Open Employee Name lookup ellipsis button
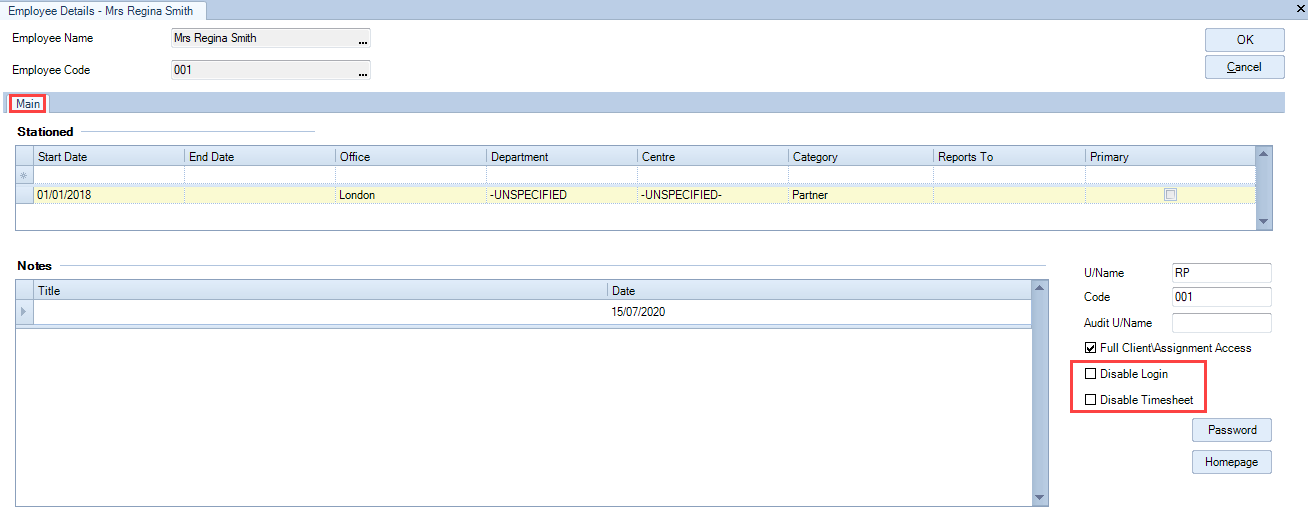The image size is (1308, 515). 363,40
